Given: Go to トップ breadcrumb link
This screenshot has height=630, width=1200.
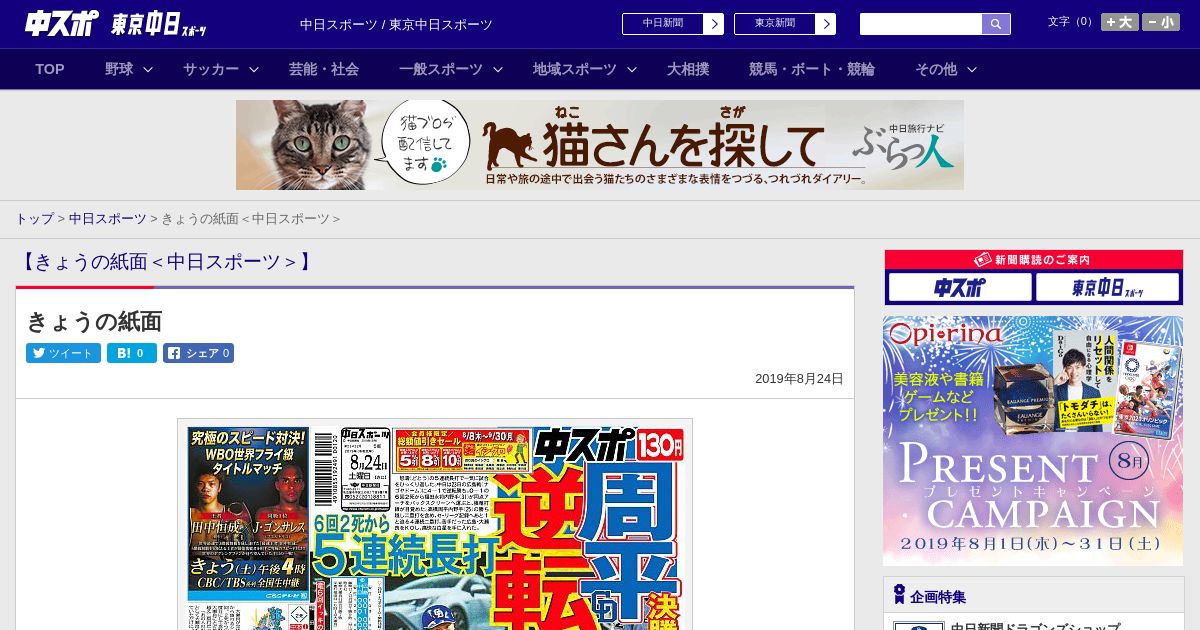Looking at the screenshot, I should pyautogui.click(x=34, y=218).
